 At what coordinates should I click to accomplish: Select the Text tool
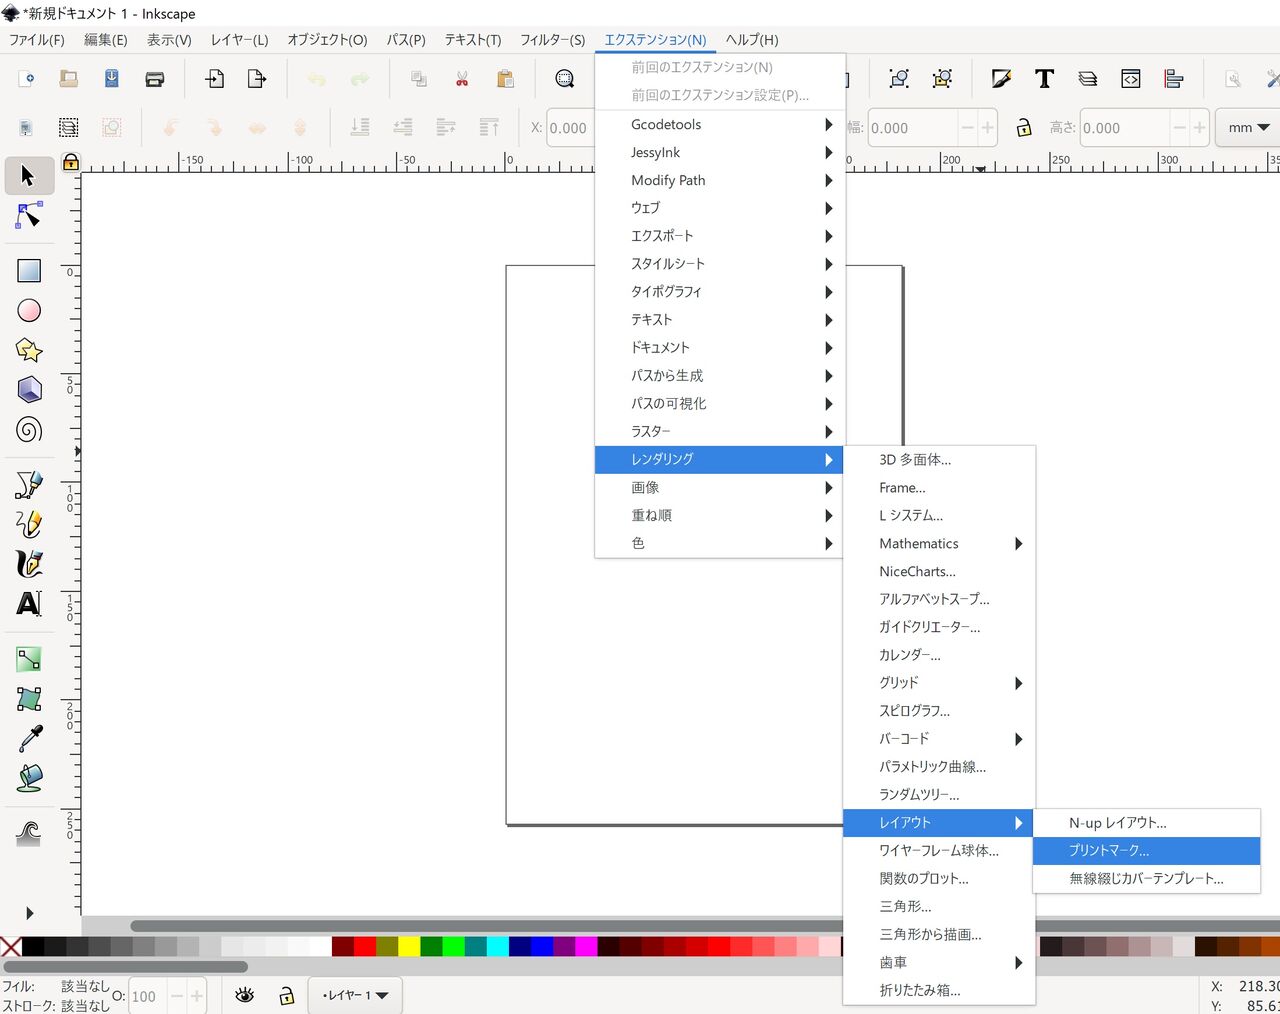29,604
